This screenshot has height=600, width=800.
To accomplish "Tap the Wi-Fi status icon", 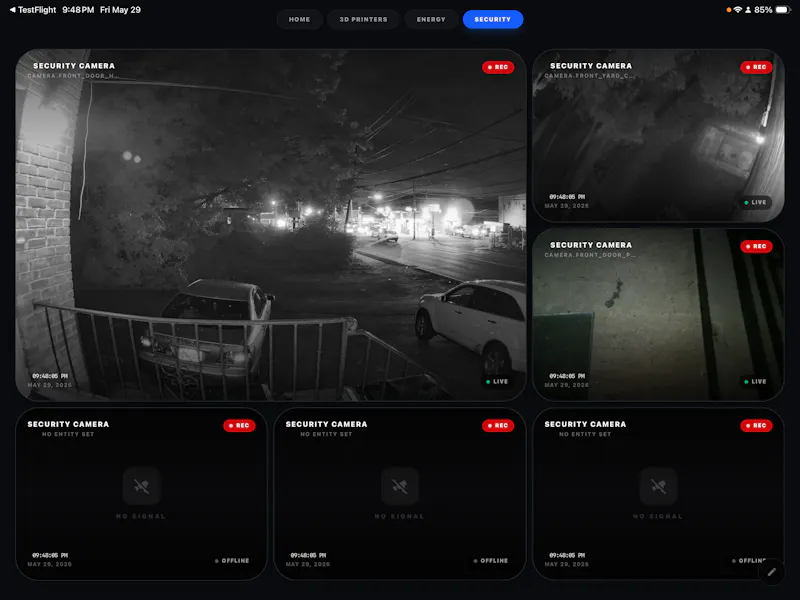I will pos(738,10).
